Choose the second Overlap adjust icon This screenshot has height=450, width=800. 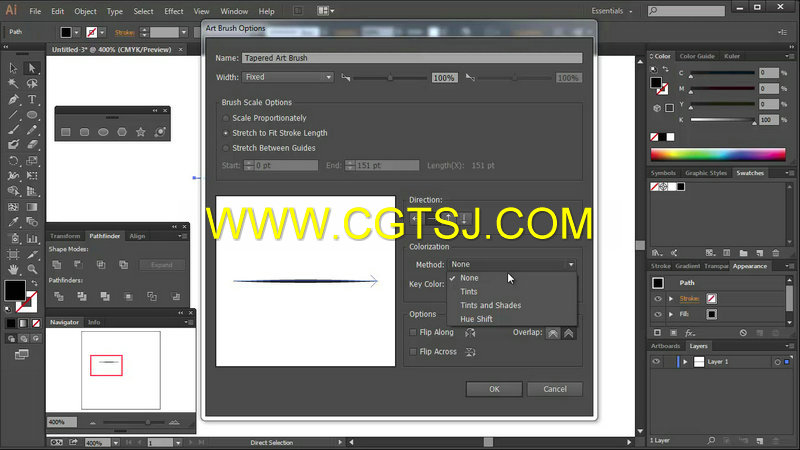tap(568, 333)
